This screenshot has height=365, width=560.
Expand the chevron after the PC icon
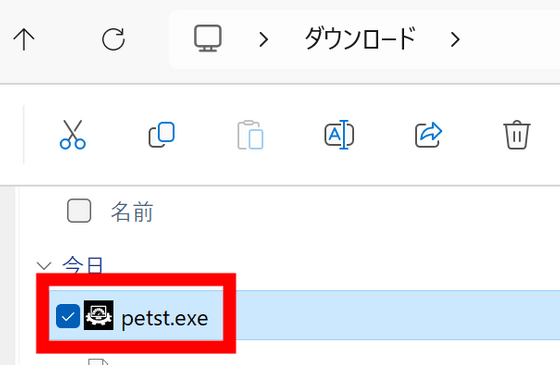264,39
